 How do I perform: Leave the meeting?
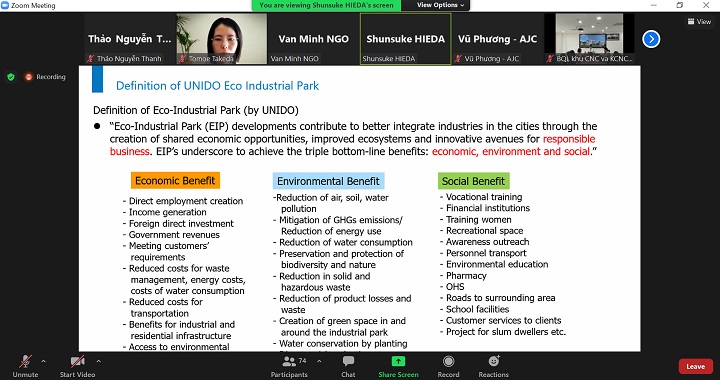pyautogui.click(x=695, y=366)
